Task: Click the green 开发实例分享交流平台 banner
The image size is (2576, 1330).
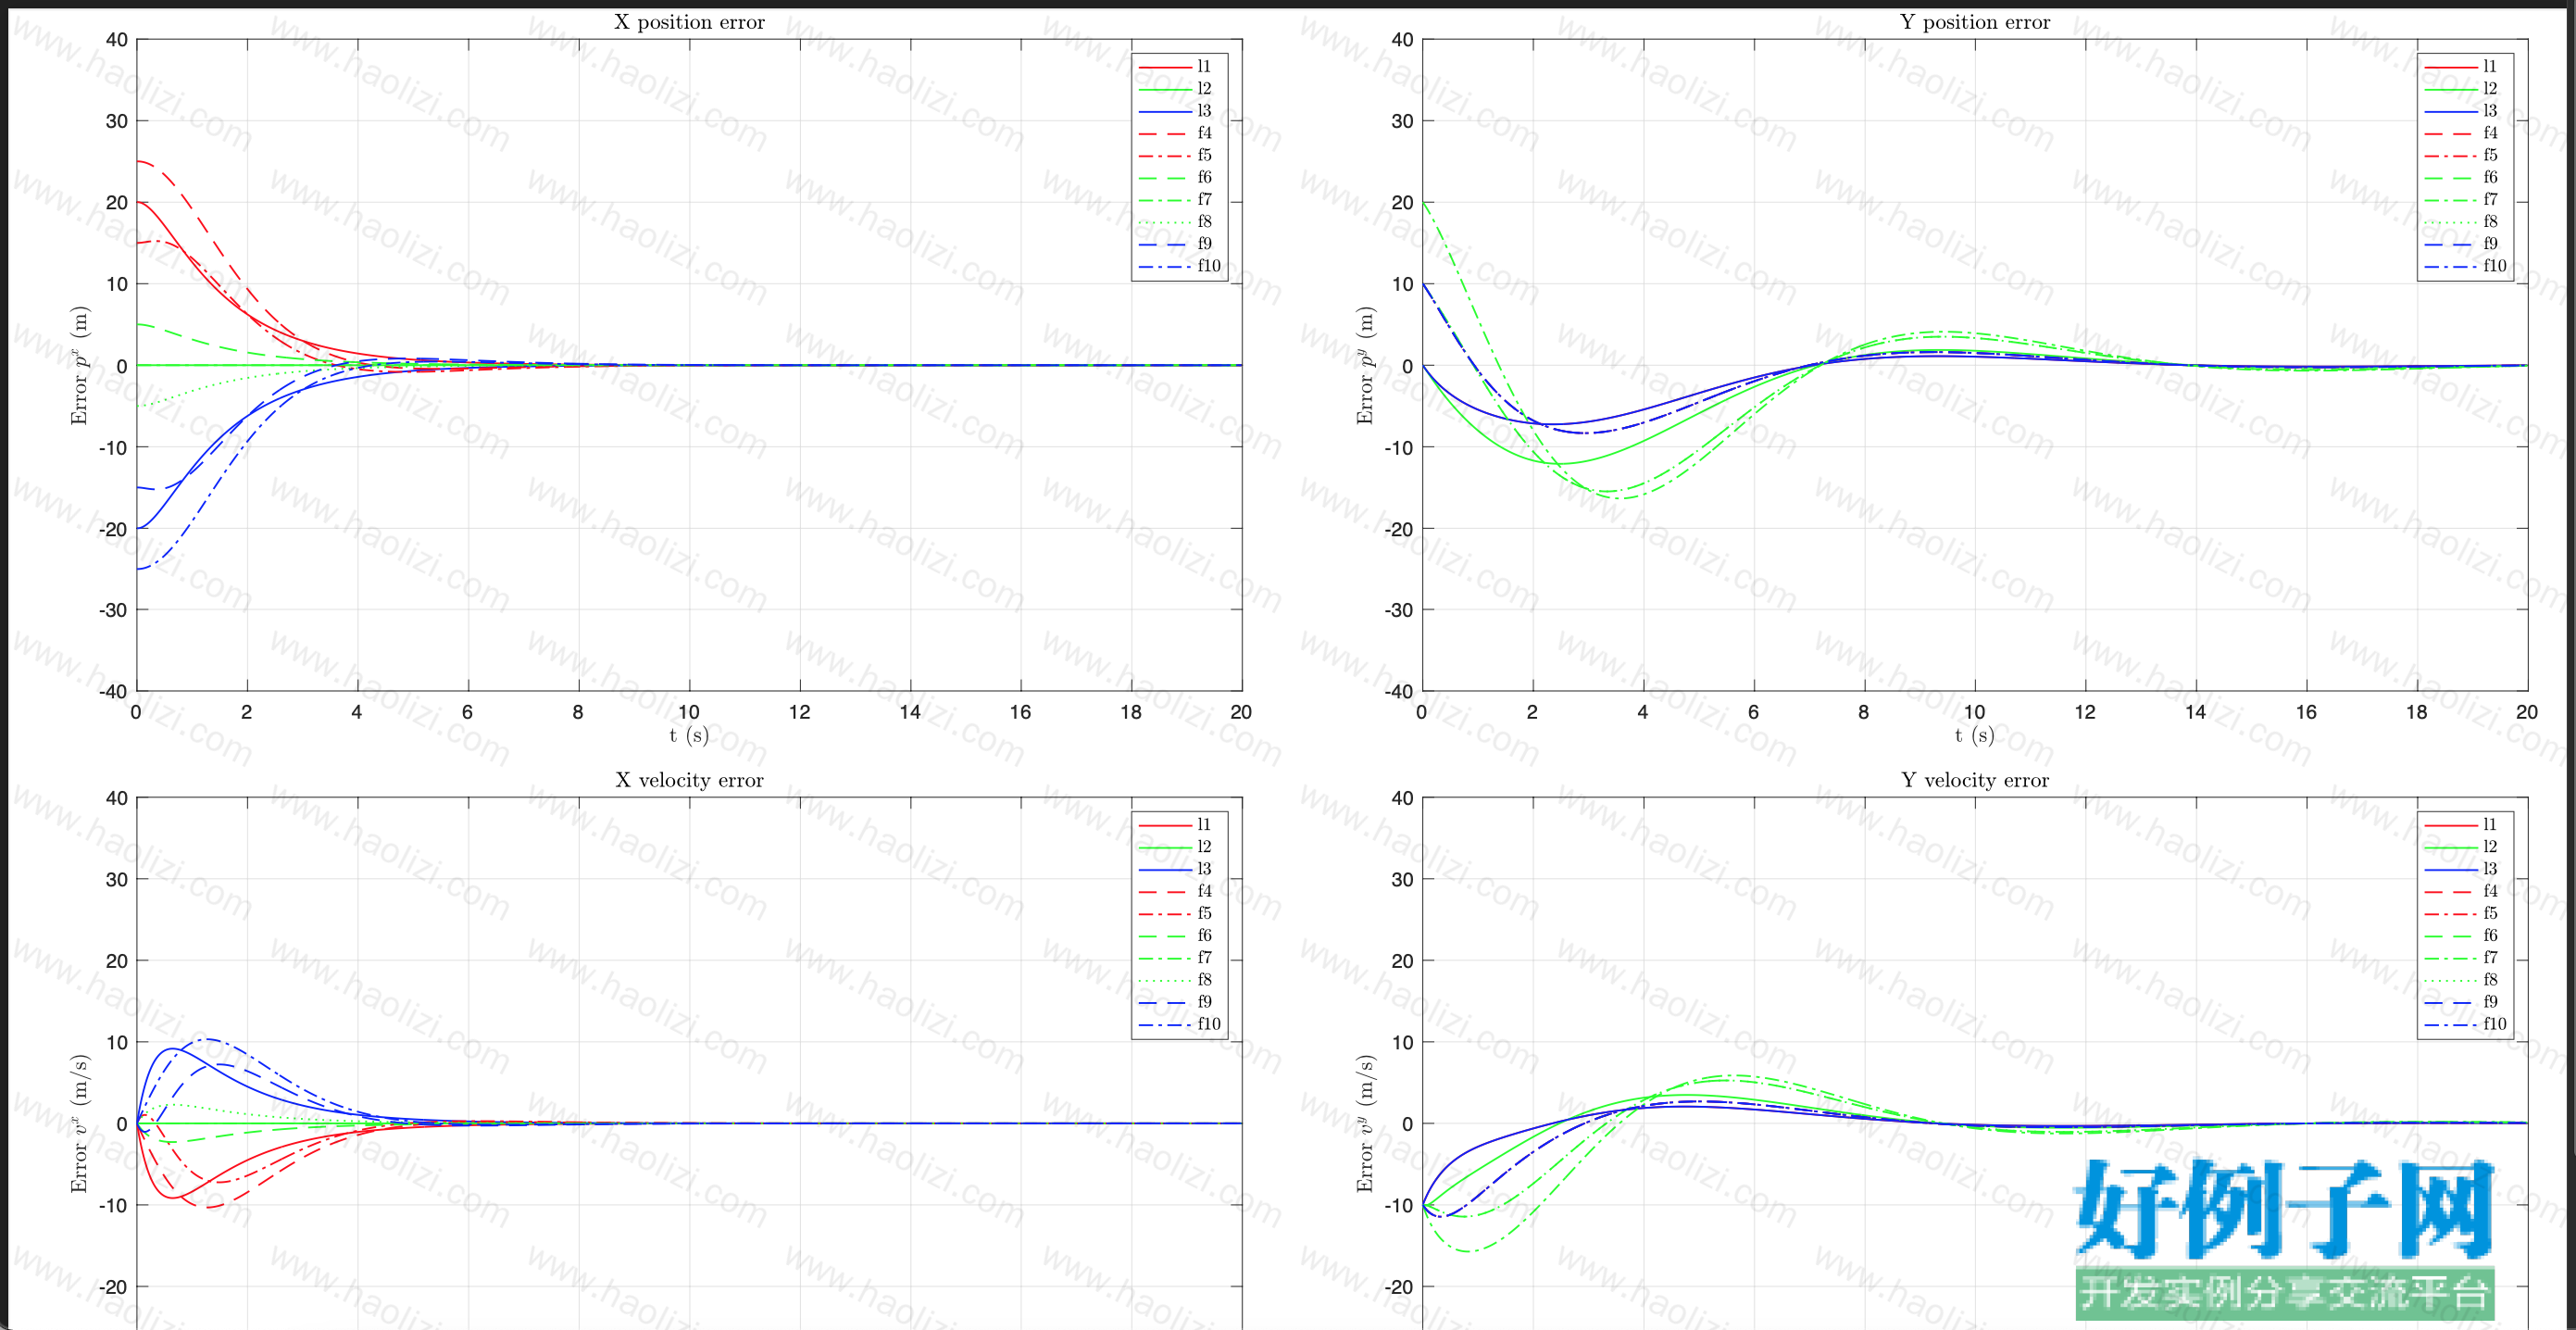Action: tap(2285, 1293)
